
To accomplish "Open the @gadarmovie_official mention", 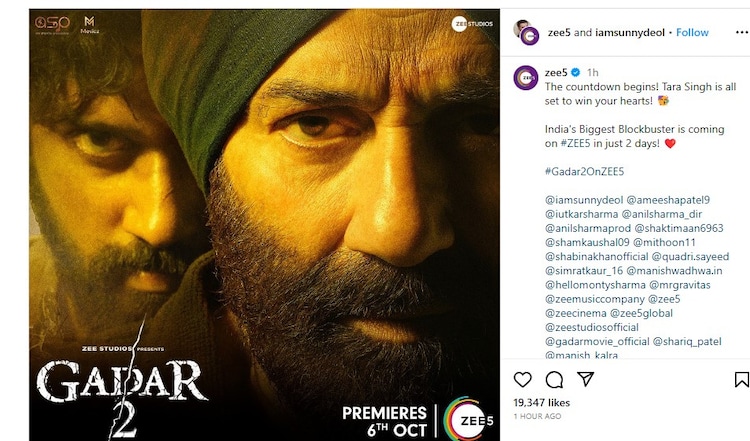I will 597,341.
